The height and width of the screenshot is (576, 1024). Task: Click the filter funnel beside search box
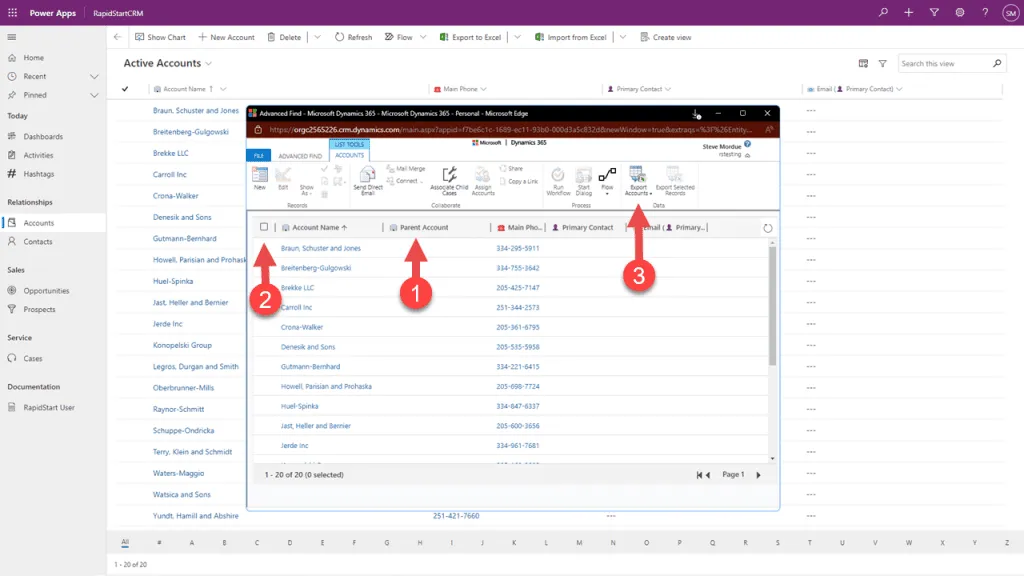882,64
